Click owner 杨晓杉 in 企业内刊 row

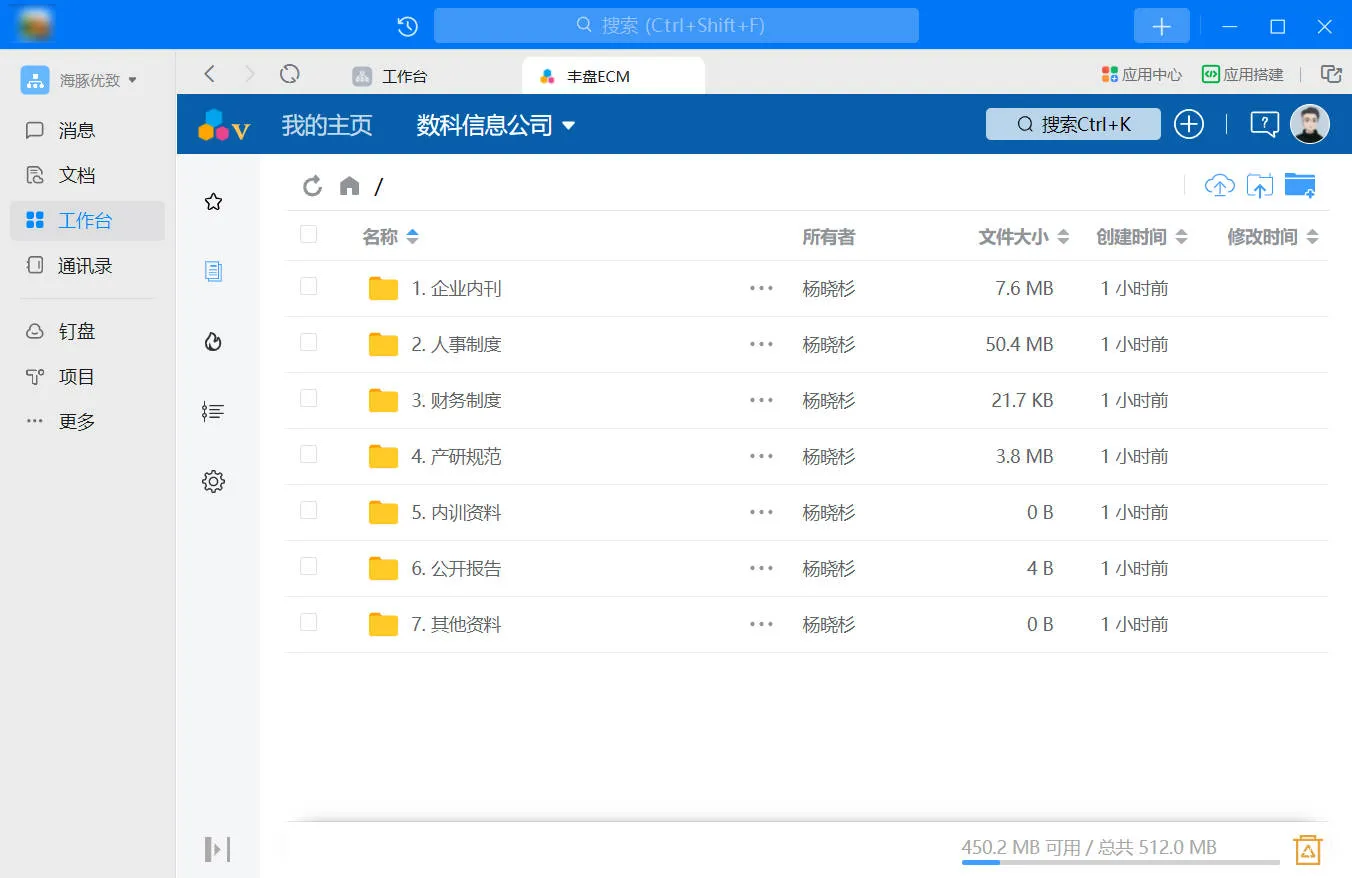pyautogui.click(x=829, y=289)
